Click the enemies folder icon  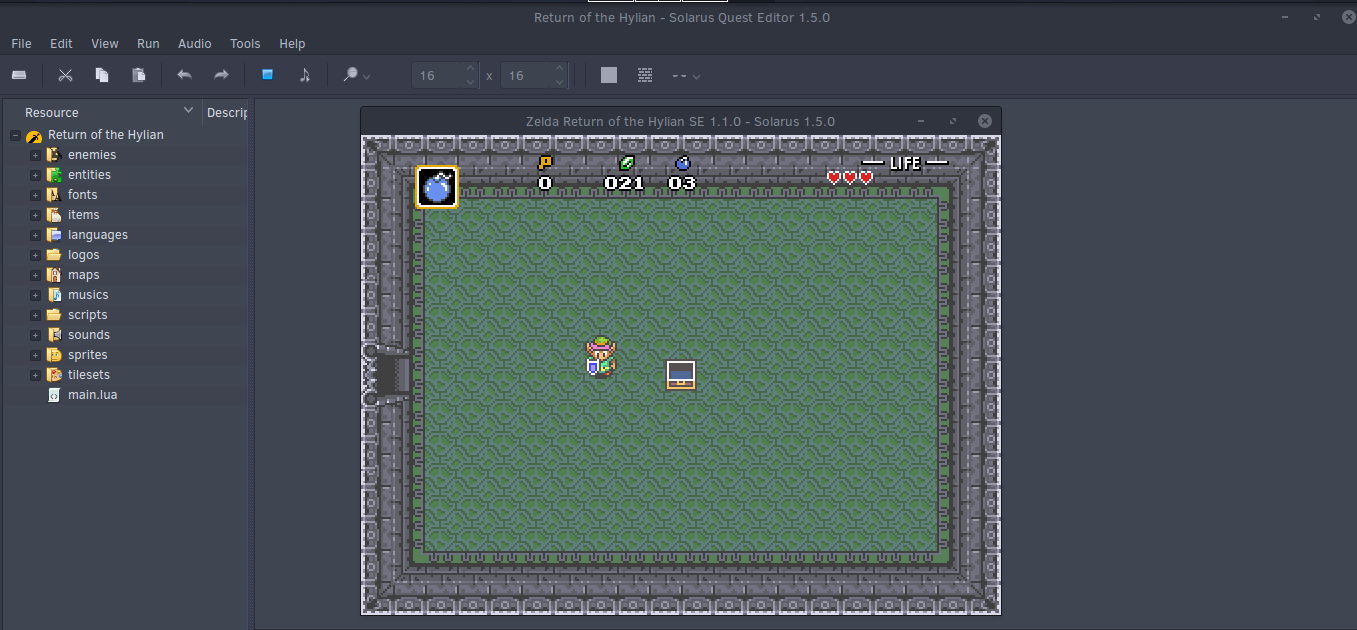54,155
